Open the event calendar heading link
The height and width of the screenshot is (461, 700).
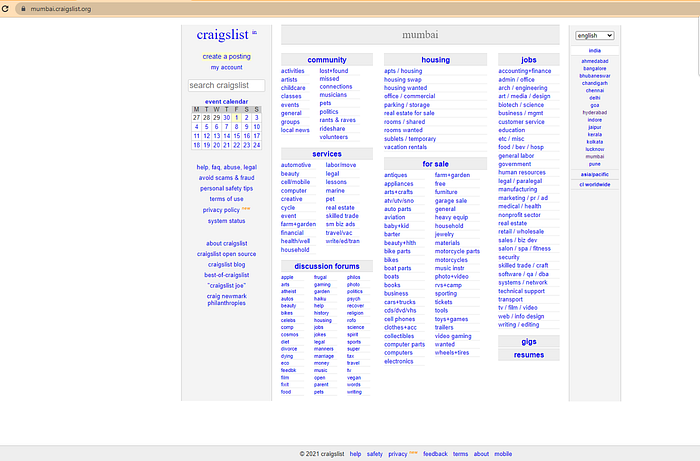pos(226,101)
